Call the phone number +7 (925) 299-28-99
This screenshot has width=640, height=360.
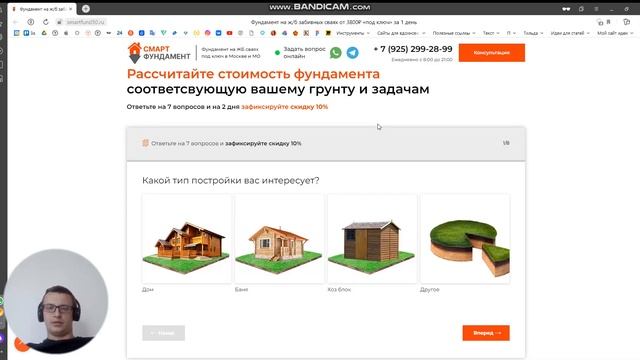(413, 49)
